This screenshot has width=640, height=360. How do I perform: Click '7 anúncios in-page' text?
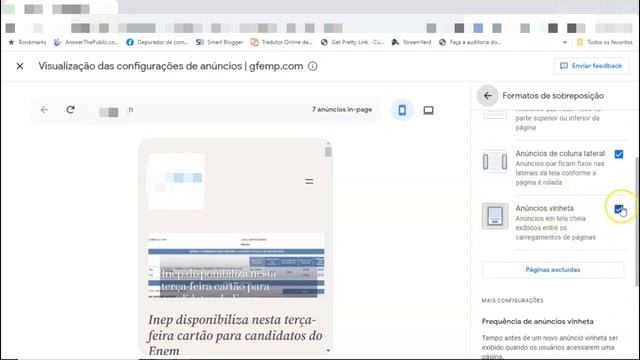pyautogui.click(x=342, y=109)
